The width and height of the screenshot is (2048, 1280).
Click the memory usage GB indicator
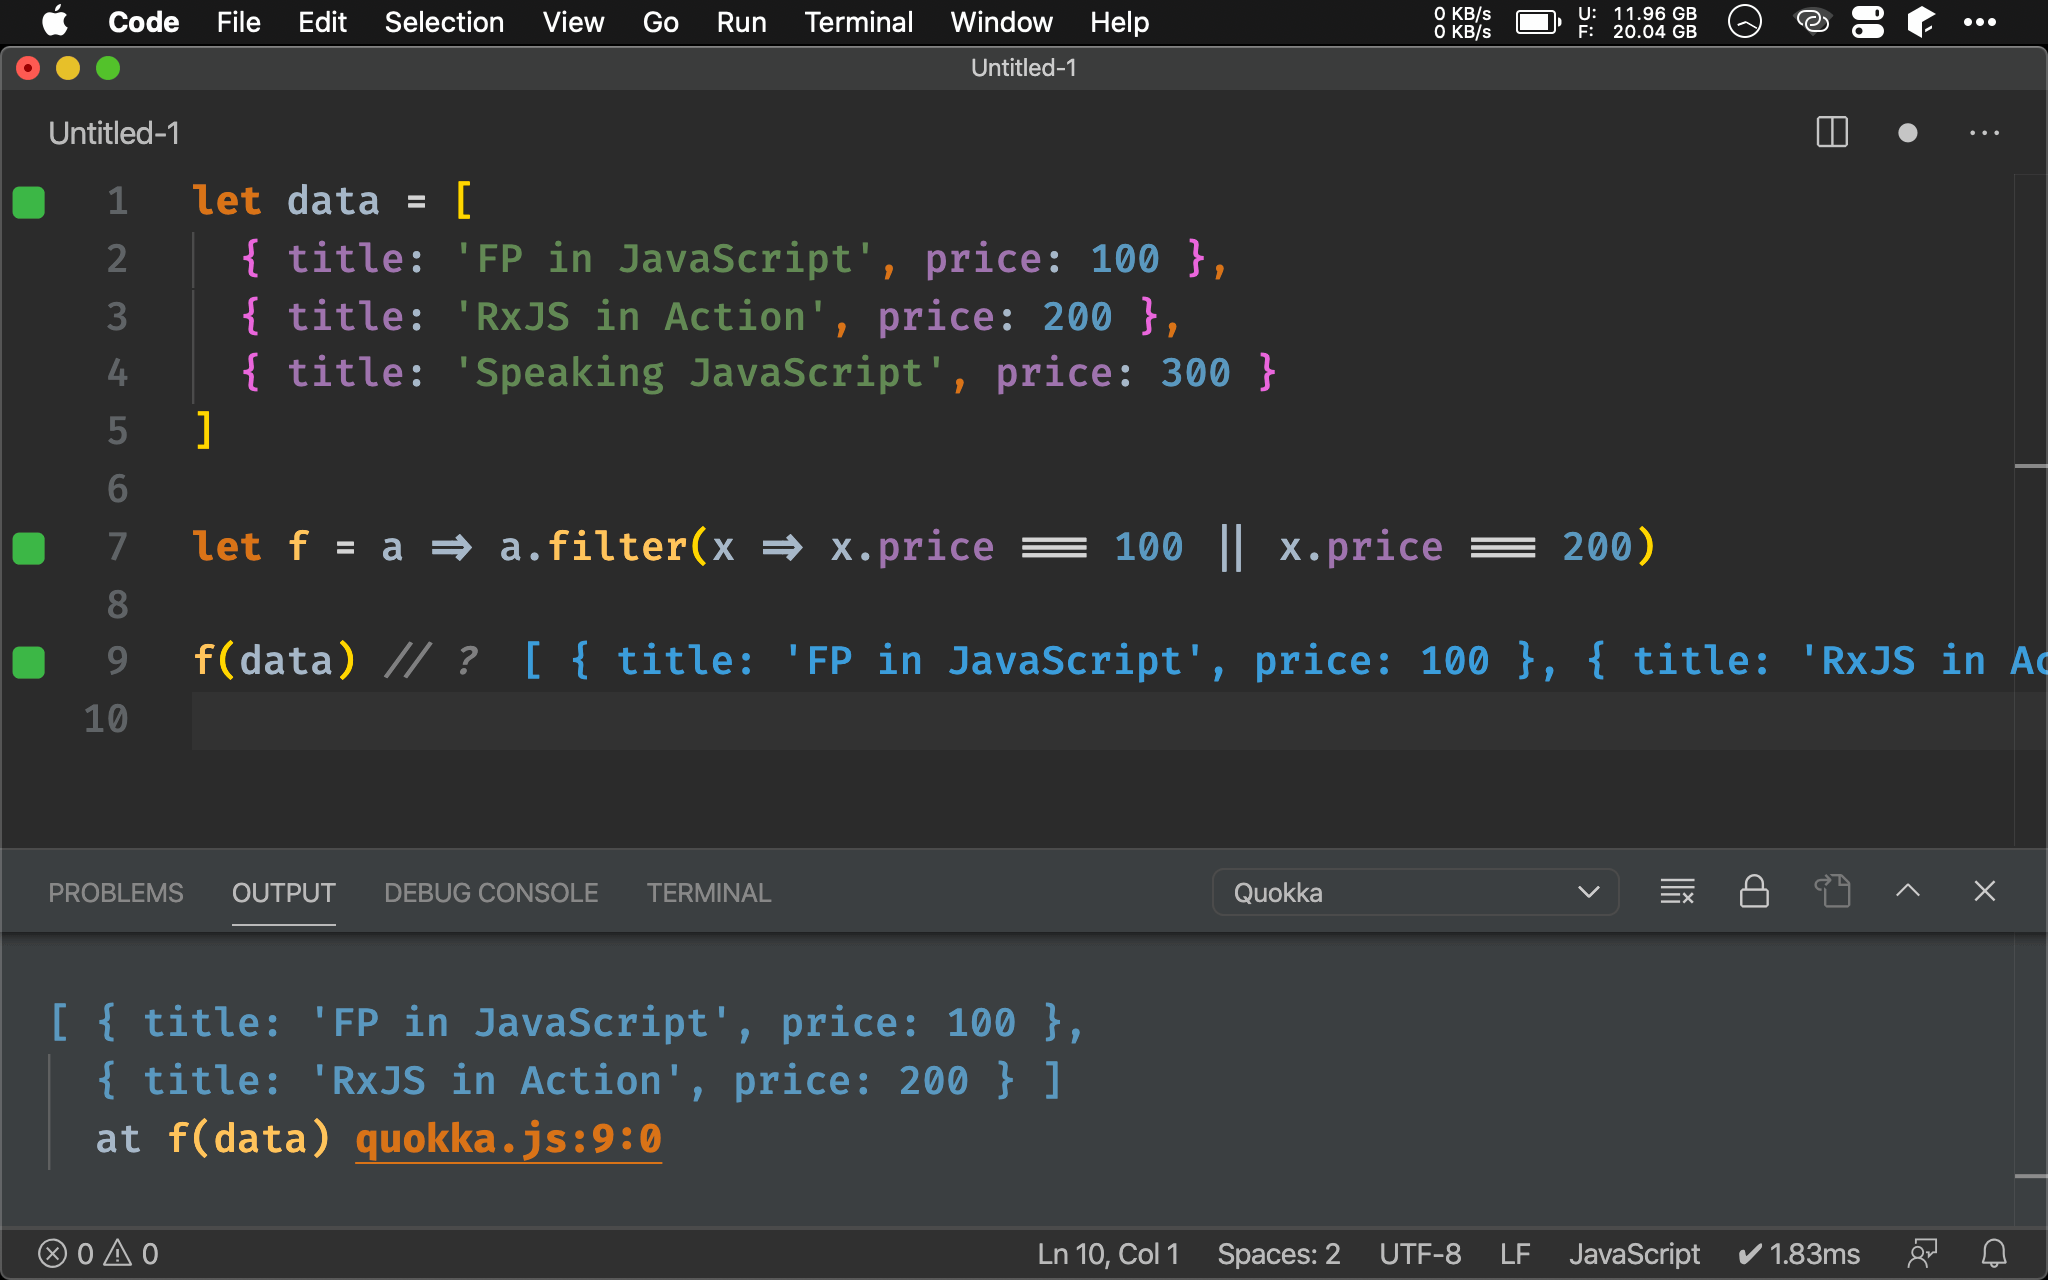(x=1637, y=22)
